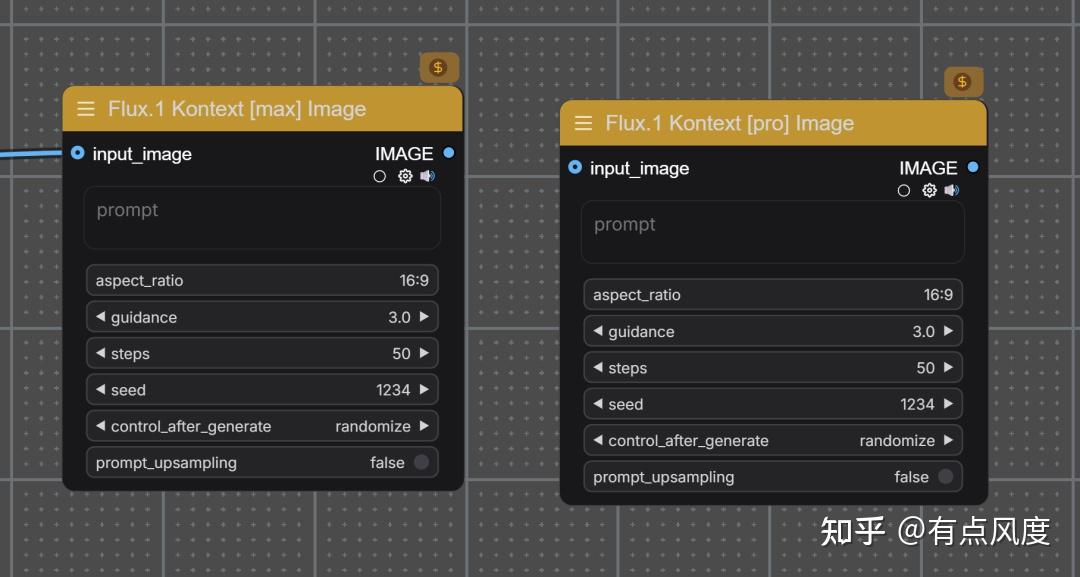Decrease guidance on the [max] node
This screenshot has height=577, width=1080.
point(101,317)
